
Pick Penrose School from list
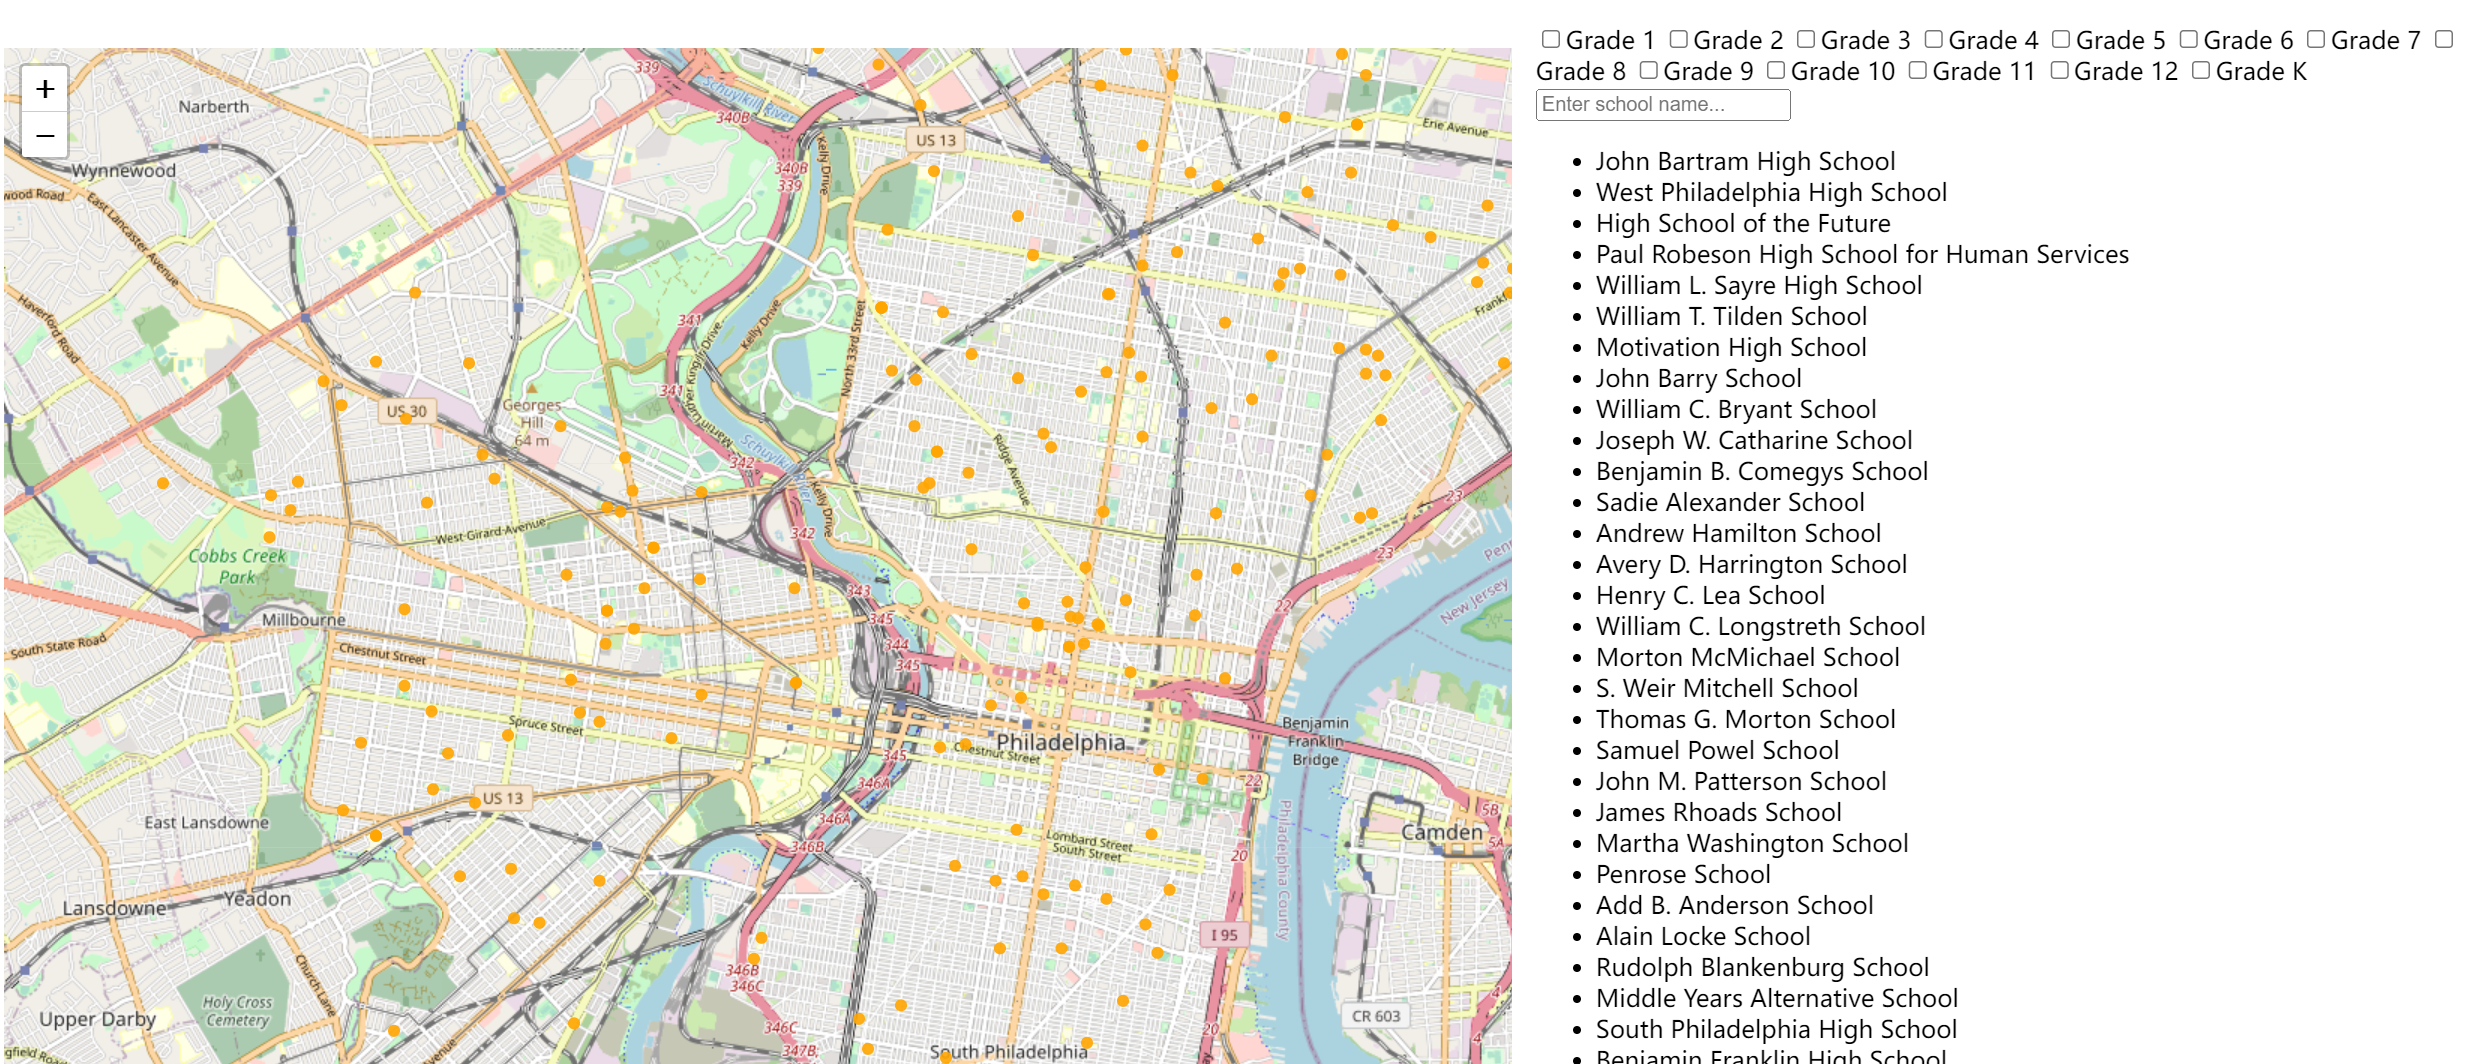coord(1683,874)
